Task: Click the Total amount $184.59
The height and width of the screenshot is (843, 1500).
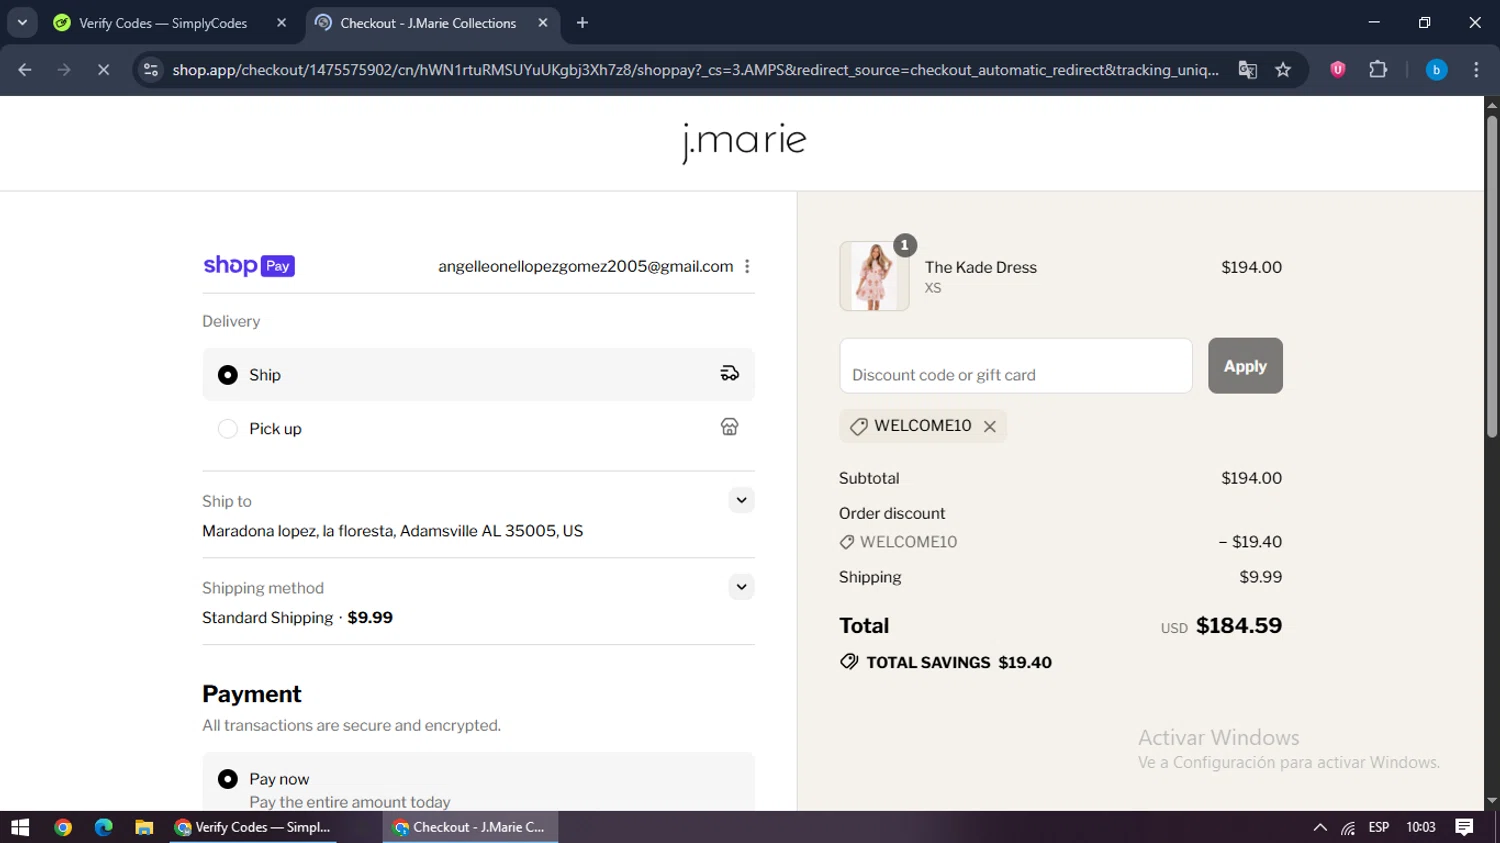Action: [x=1239, y=625]
